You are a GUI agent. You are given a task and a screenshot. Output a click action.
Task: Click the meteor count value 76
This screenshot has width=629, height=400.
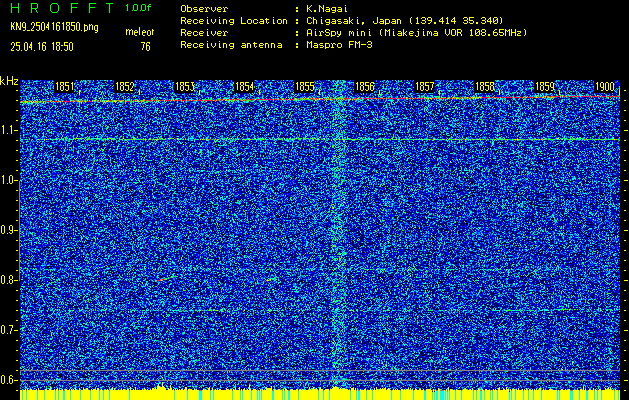[146, 47]
